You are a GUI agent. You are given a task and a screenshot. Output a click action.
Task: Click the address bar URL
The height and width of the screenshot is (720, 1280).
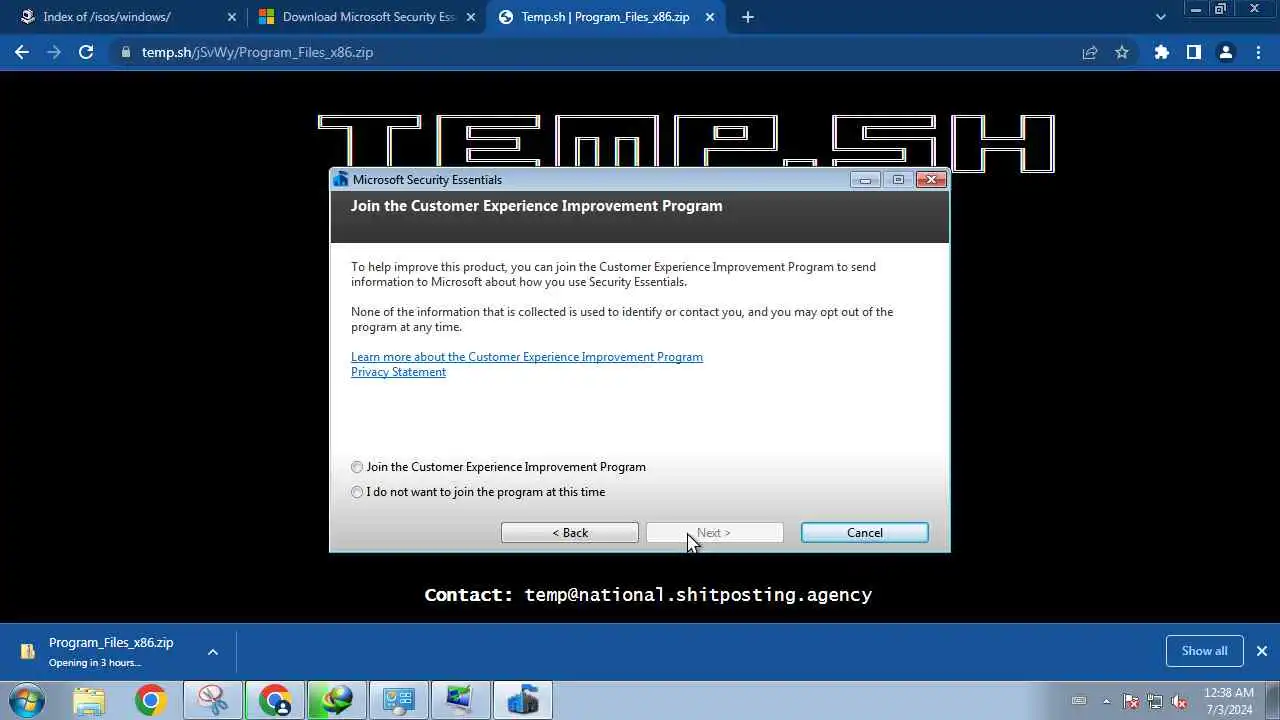click(257, 52)
